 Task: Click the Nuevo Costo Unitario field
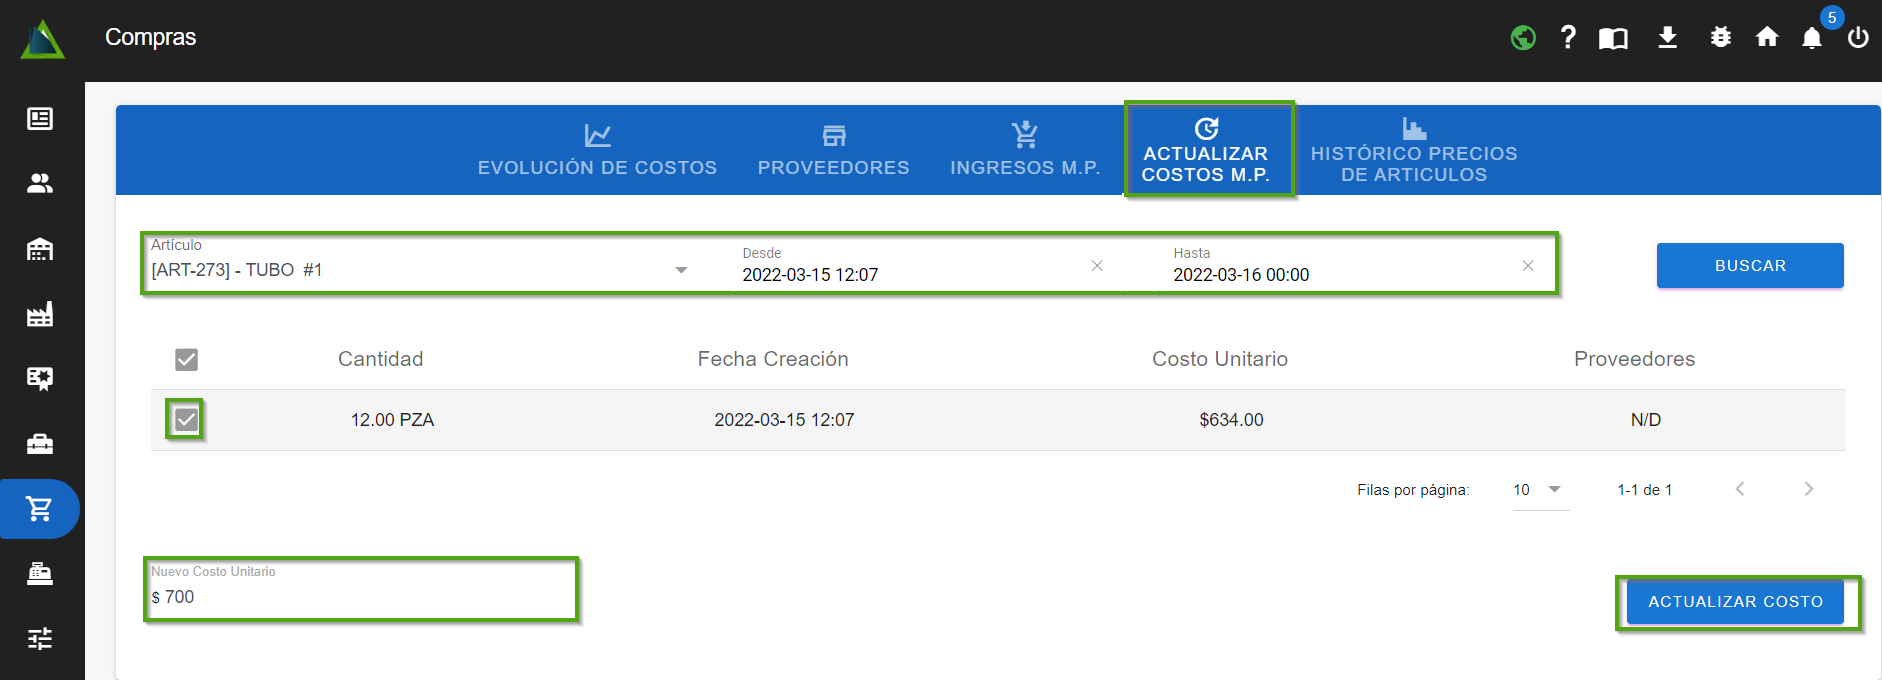pos(360,597)
